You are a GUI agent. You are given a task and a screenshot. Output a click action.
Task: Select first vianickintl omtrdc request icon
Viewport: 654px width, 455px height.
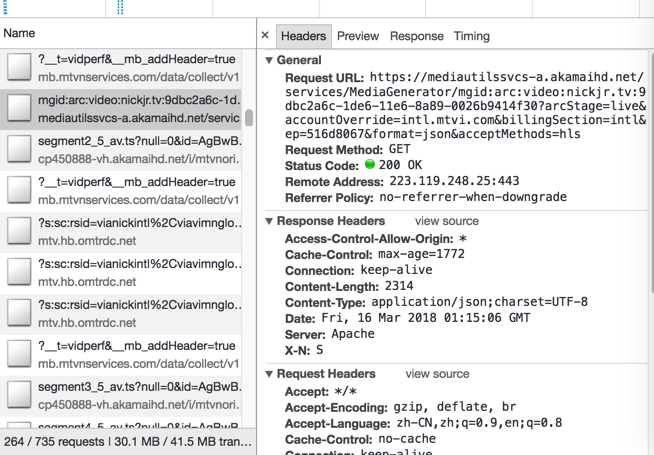click(19, 231)
